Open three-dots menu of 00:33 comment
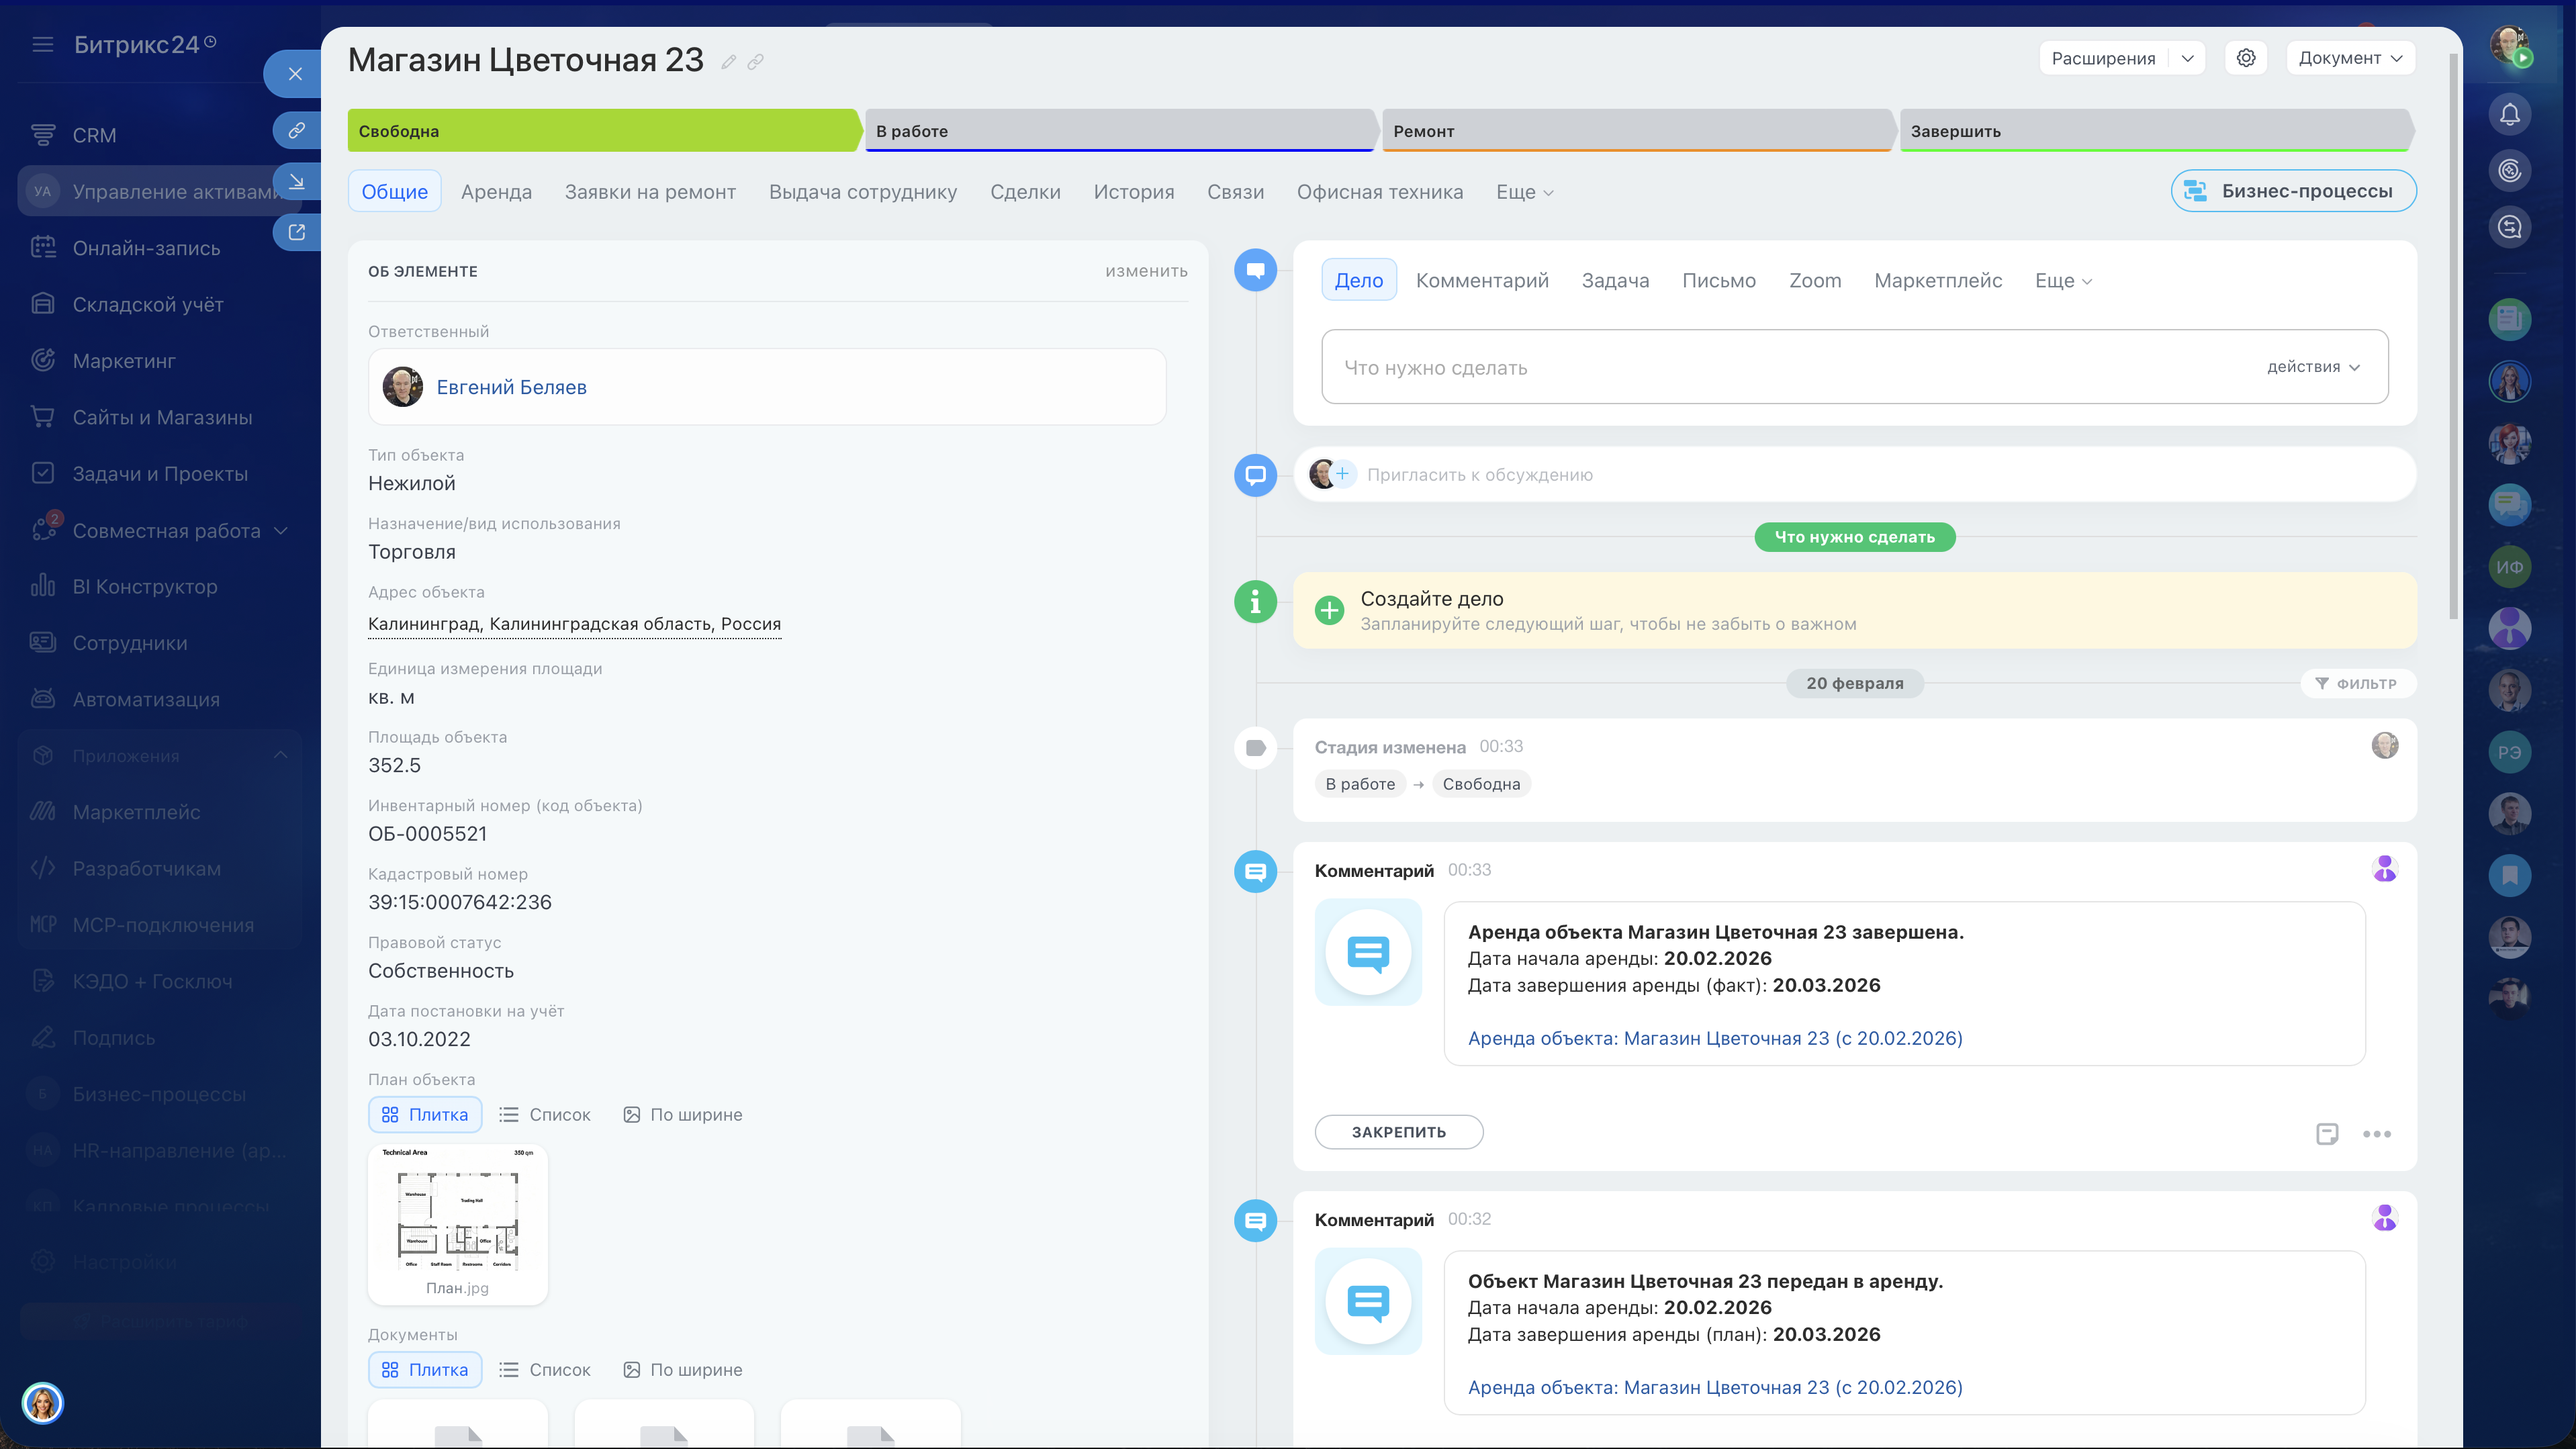 click(x=2376, y=1133)
